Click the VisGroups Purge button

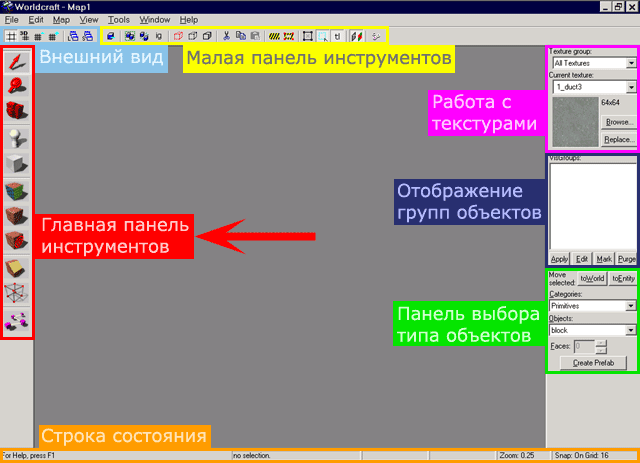click(626, 259)
